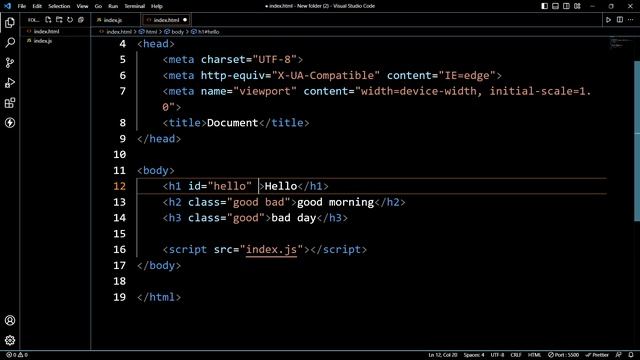Open the Selection menu
The height and width of the screenshot is (360, 640).
point(59,6)
